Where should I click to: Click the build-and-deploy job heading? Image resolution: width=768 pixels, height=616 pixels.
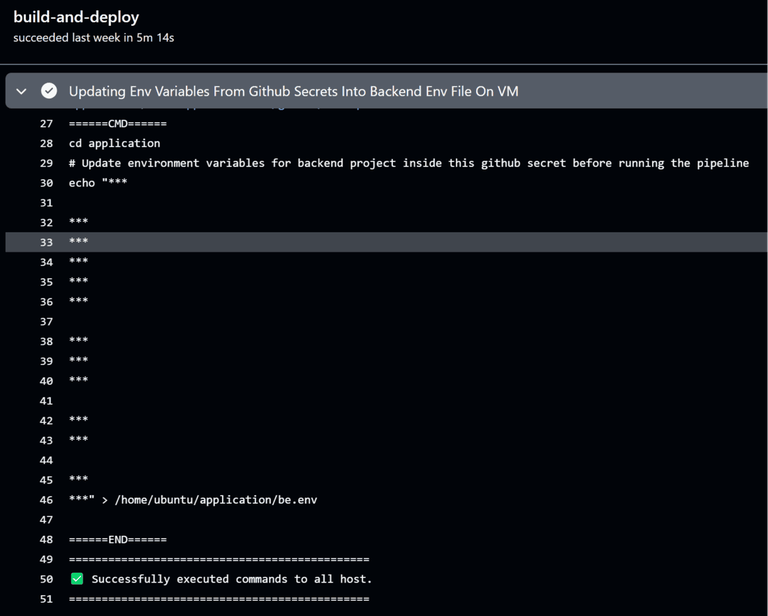point(76,17)
